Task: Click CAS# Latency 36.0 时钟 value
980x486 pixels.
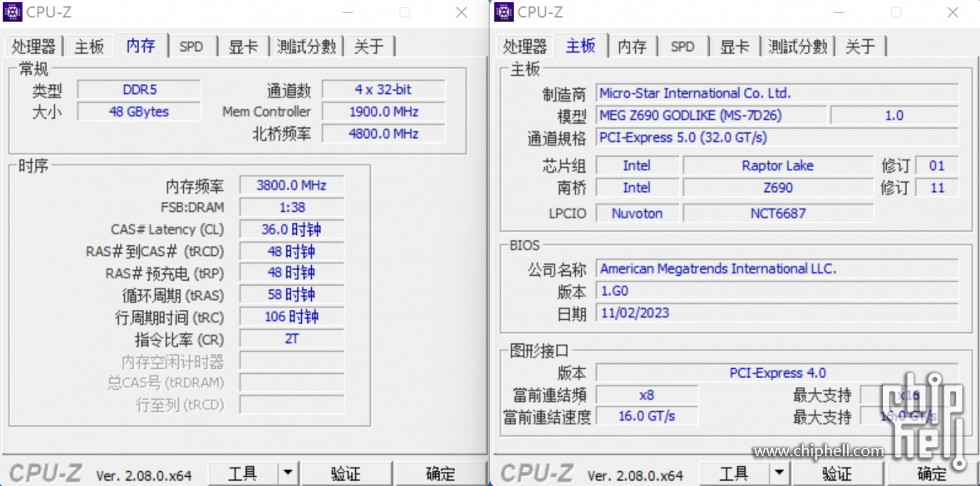Action: [292, 229]
